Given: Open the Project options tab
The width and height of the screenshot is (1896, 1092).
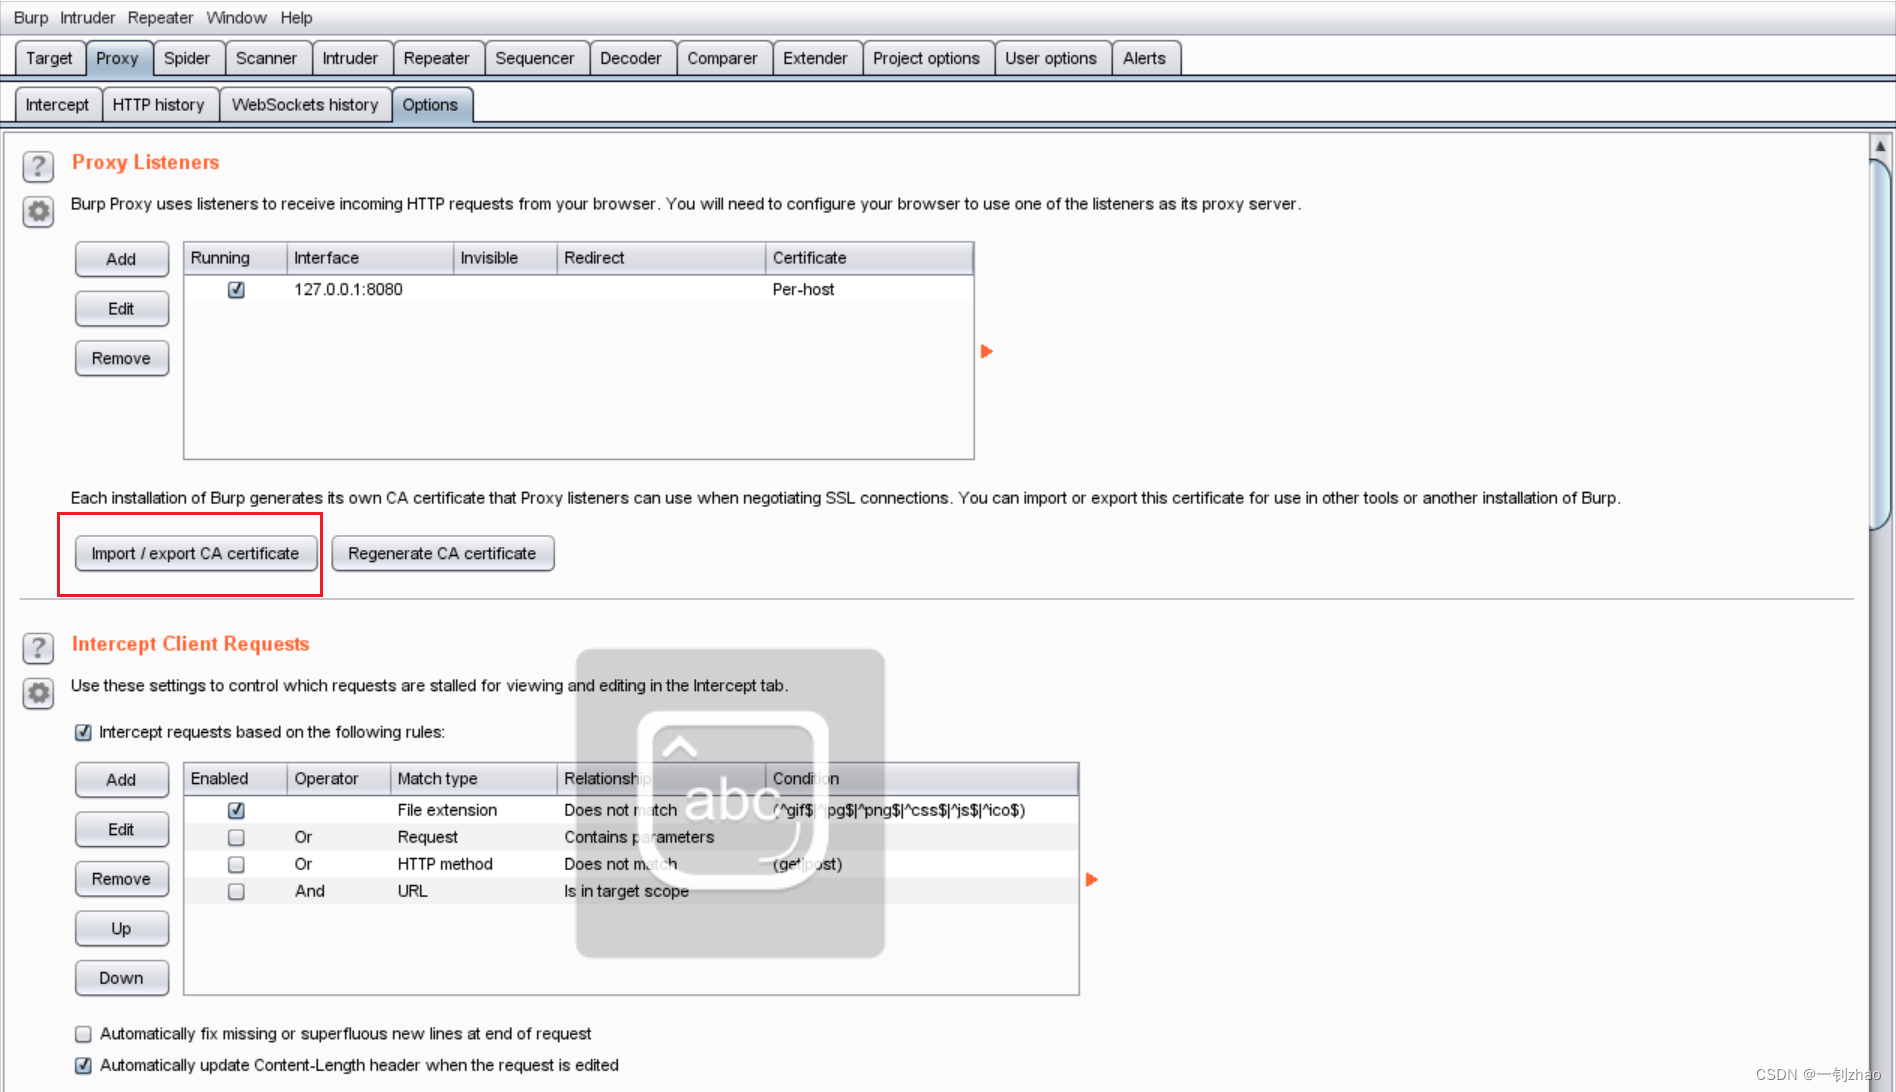Looking at the screenshot, I should coord(926,58).
